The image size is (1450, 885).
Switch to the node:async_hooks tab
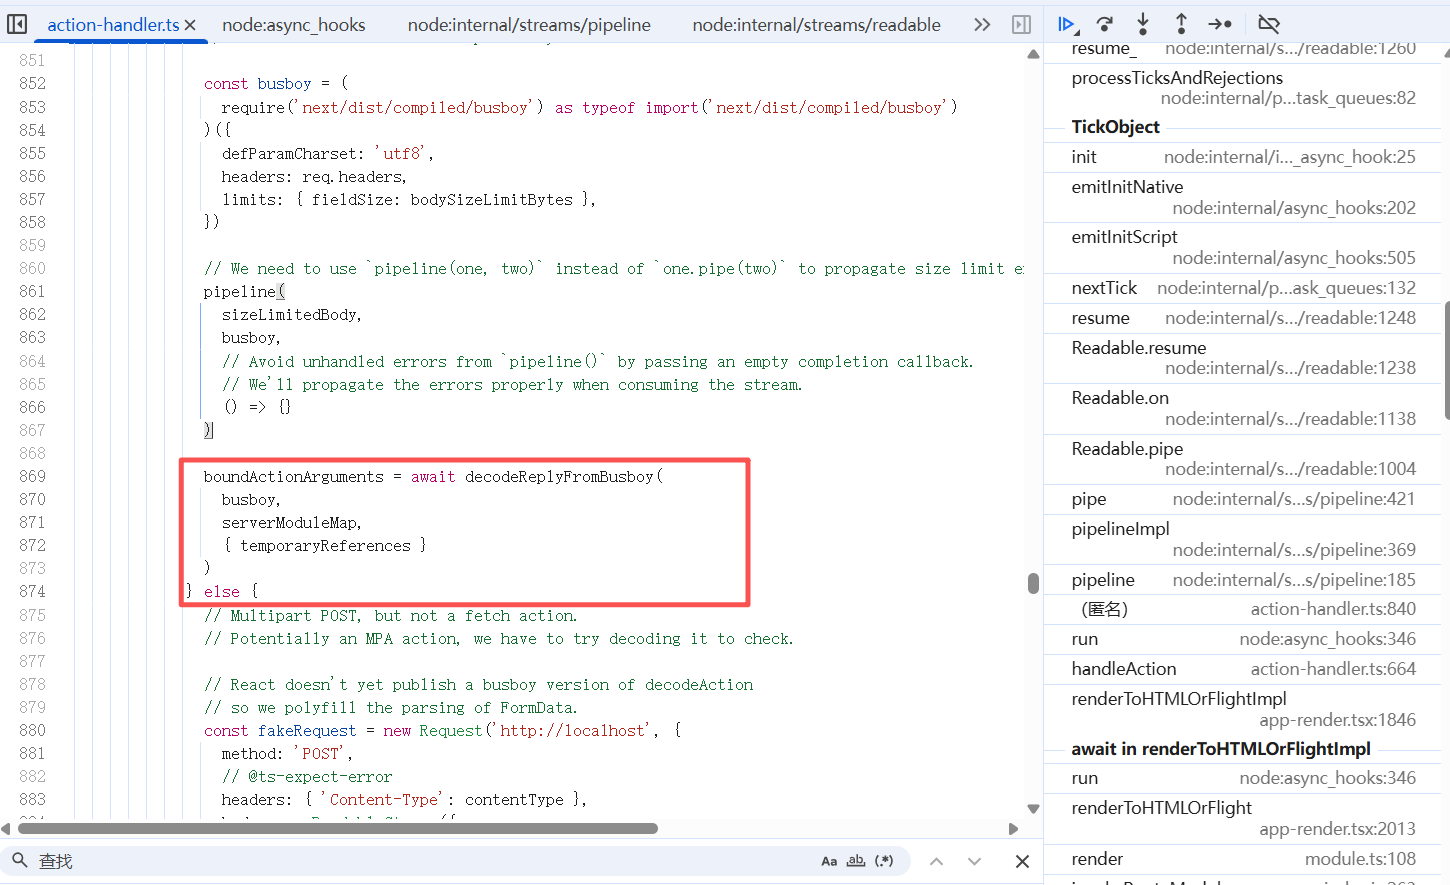tap(293, 25)
